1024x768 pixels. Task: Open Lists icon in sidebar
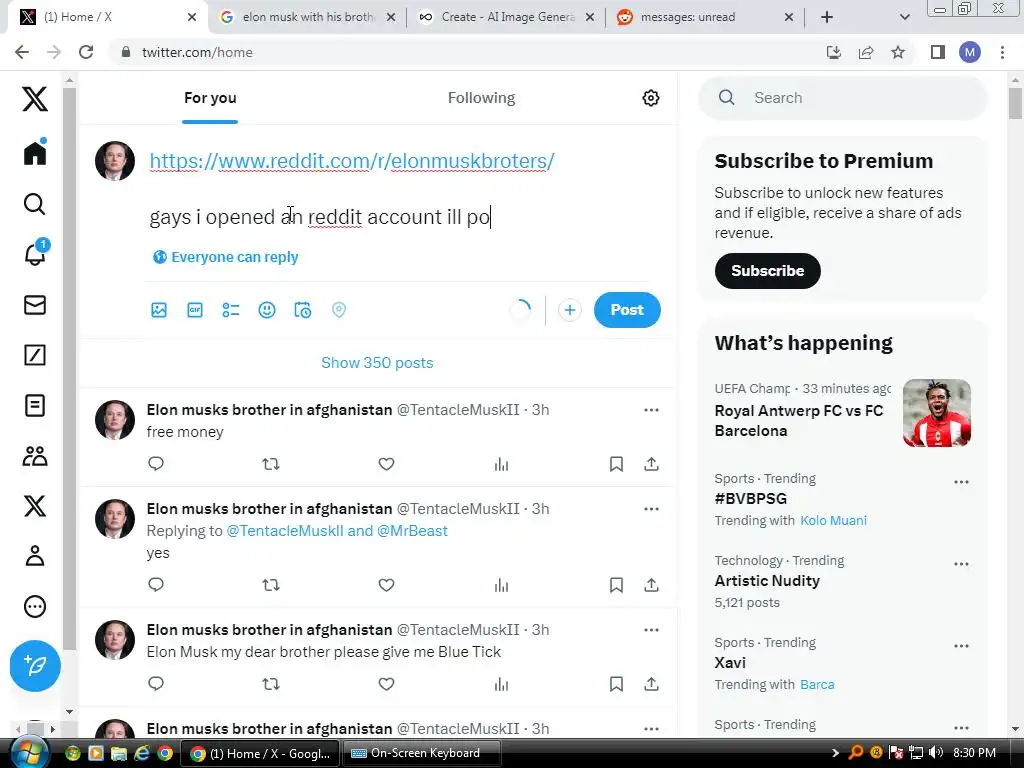[35, 406]
